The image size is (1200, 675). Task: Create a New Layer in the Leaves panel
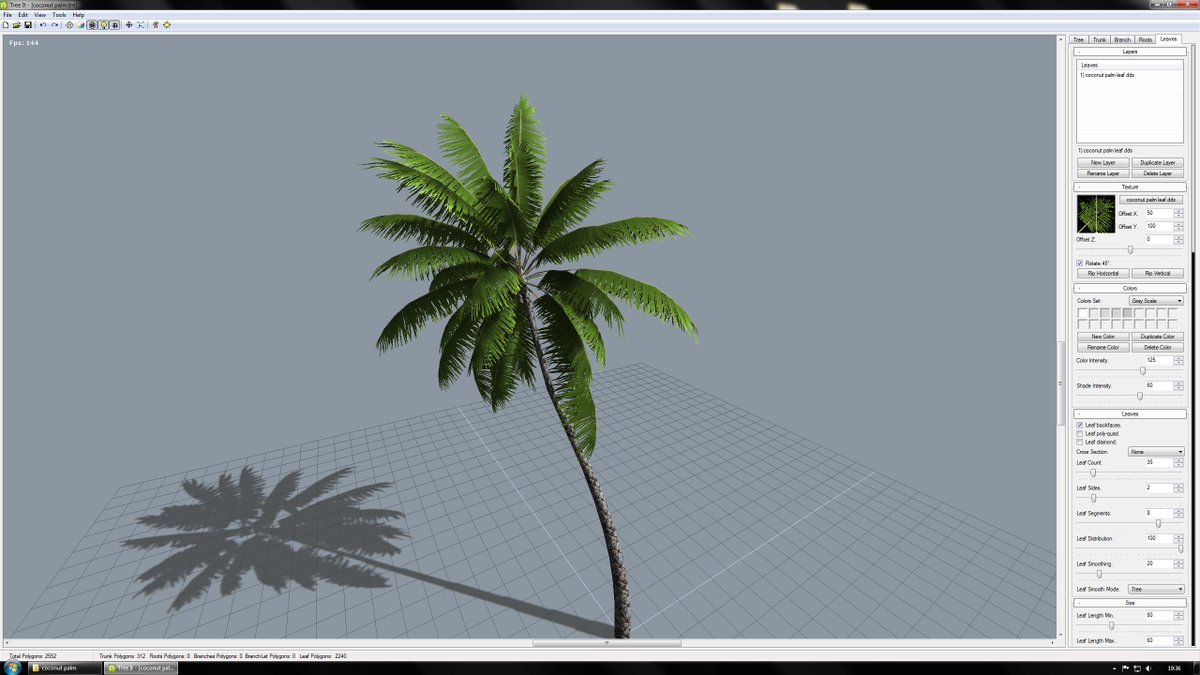[1103, 162]
